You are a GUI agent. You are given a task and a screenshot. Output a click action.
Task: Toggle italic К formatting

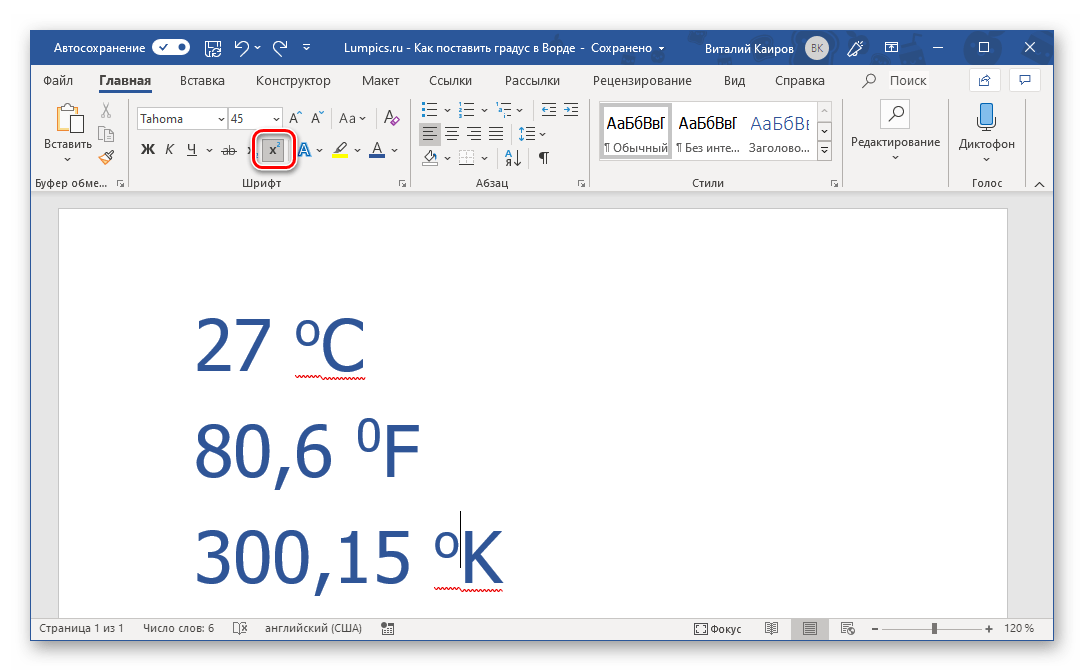point(169,150)
